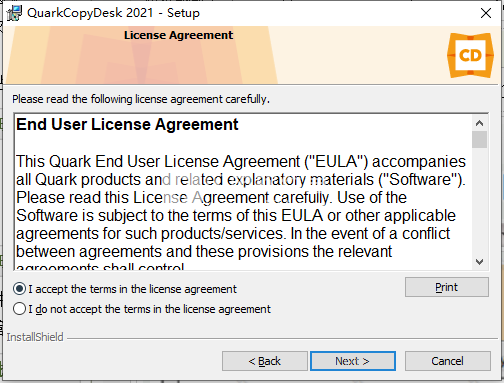Screen dimensions: 504x383
Task: Click the orange CD QuarkCopyDesk logo
Action: tap(470, 55)
